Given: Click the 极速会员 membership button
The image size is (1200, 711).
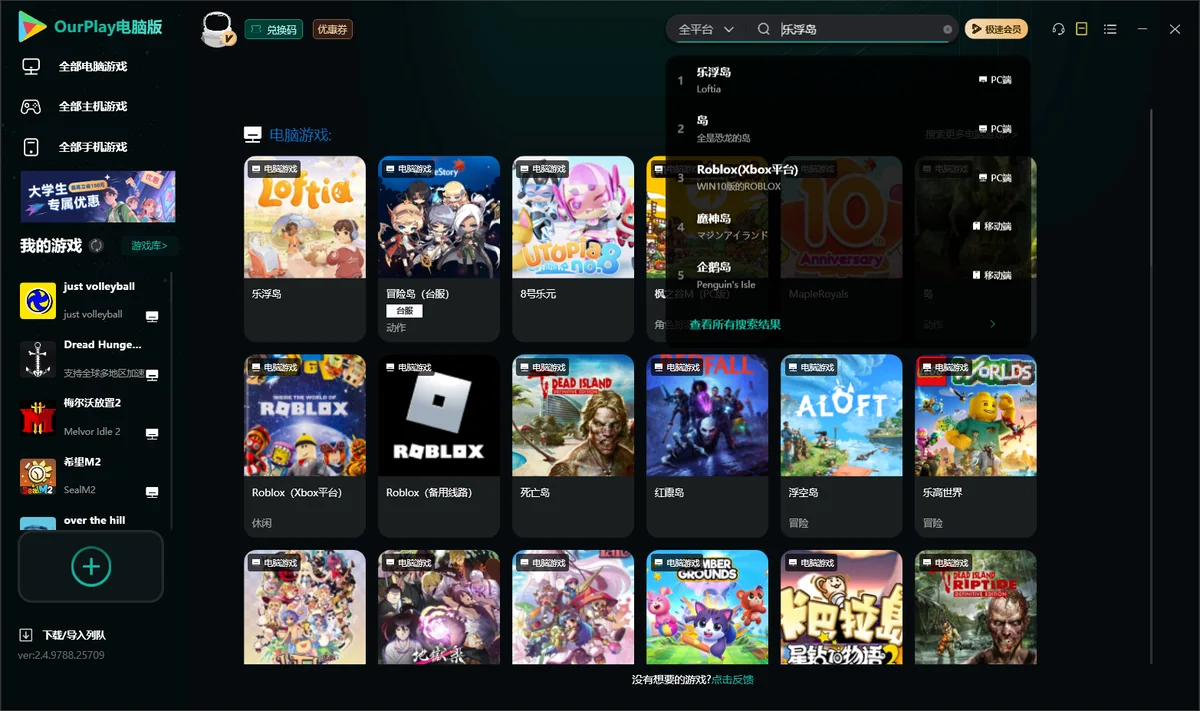Looking at the screenshot, I should pos(996,29).
